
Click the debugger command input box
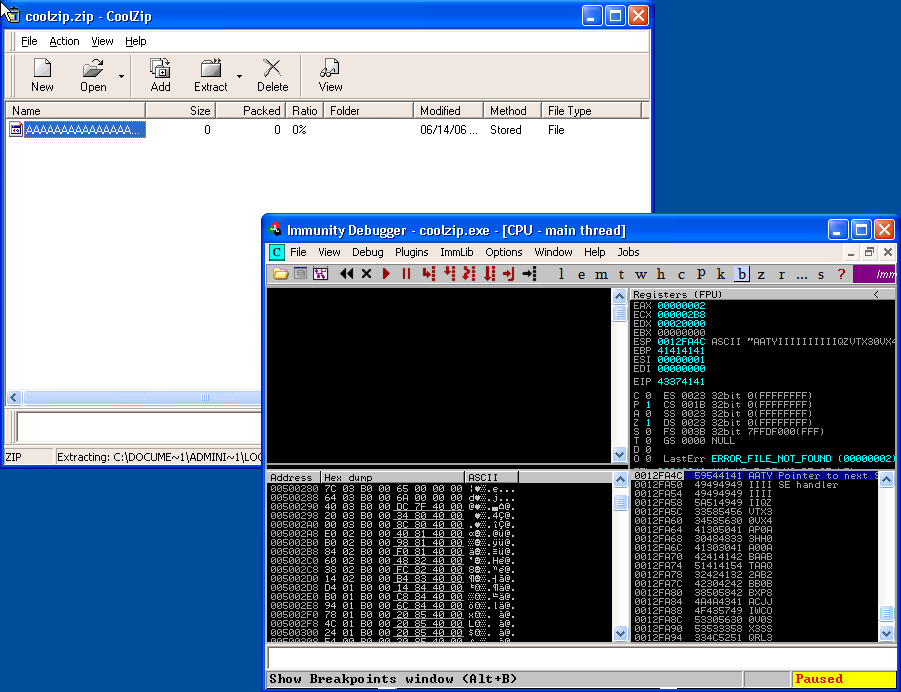click(582, 658)
